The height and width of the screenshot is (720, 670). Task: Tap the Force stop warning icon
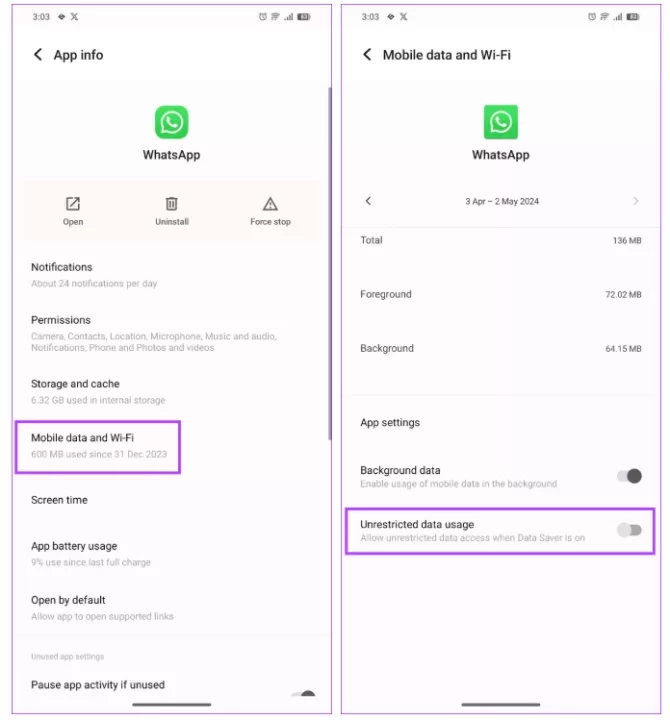(x=270, y=203)
